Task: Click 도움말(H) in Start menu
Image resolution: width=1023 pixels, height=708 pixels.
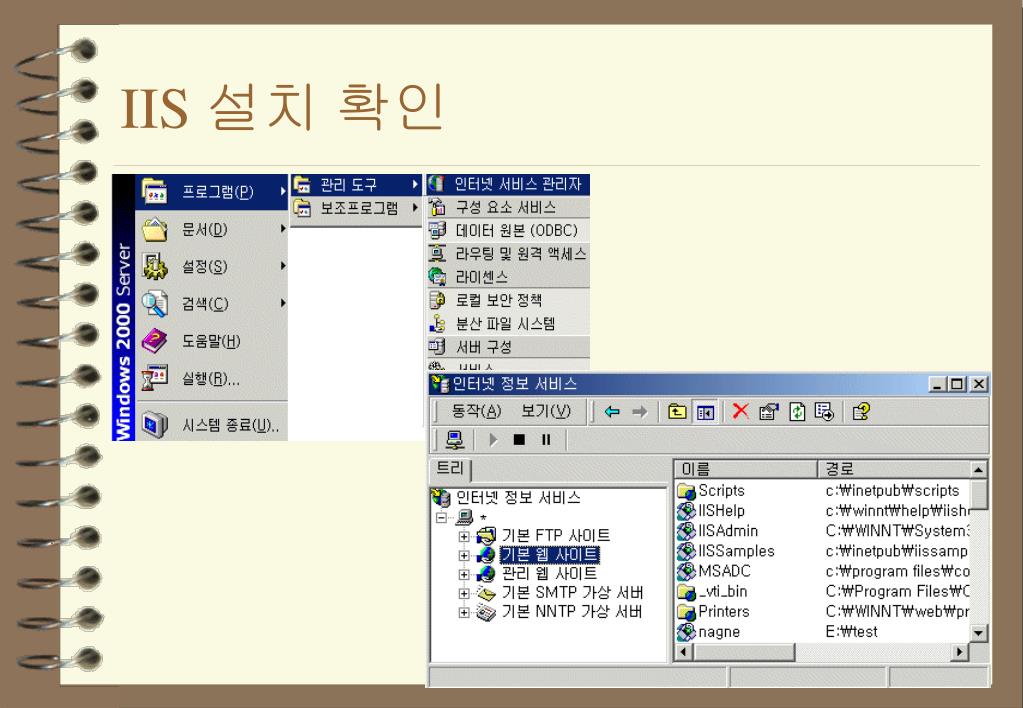Action: [212, 341]
